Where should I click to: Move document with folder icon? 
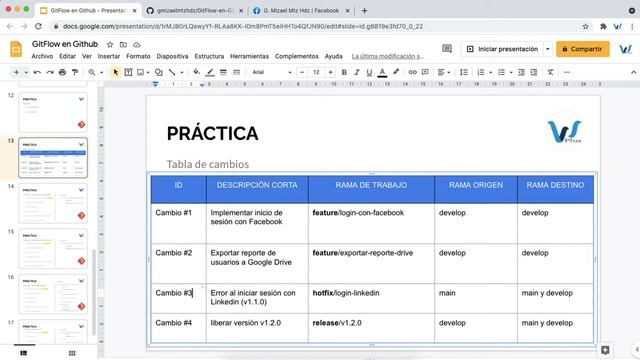(123, 44)
